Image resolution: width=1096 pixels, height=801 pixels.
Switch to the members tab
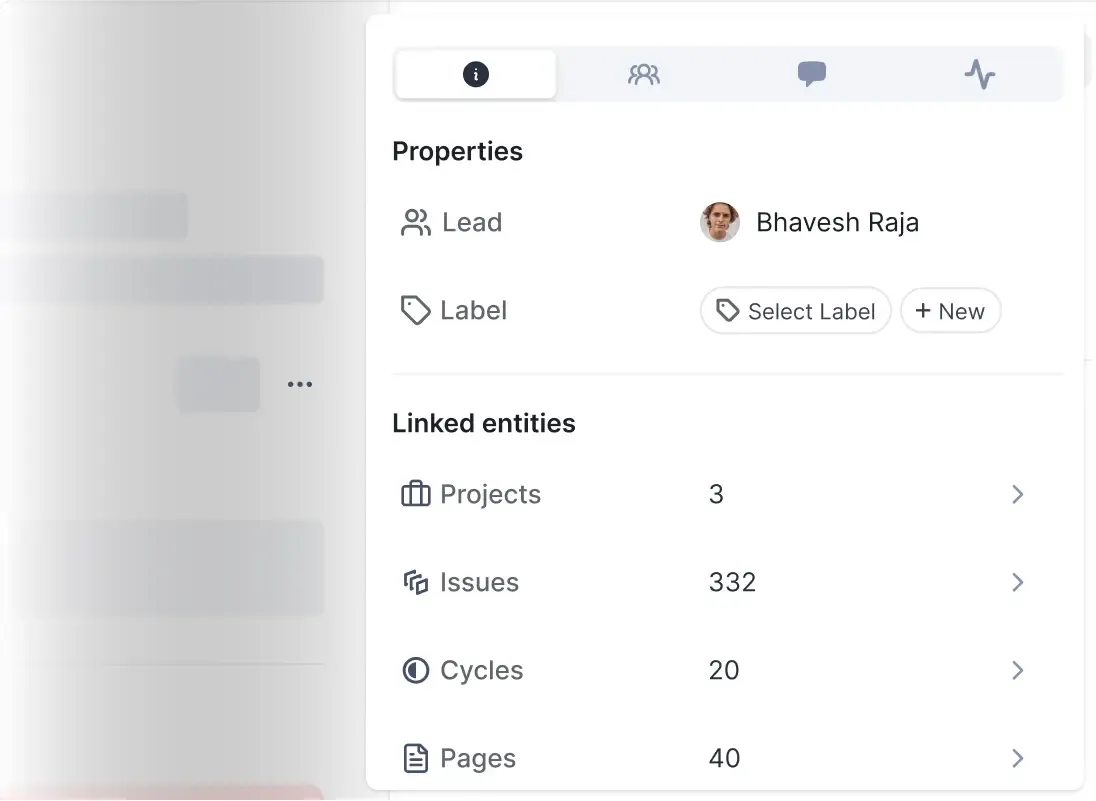pyautogui.click(x=643, y=75)
